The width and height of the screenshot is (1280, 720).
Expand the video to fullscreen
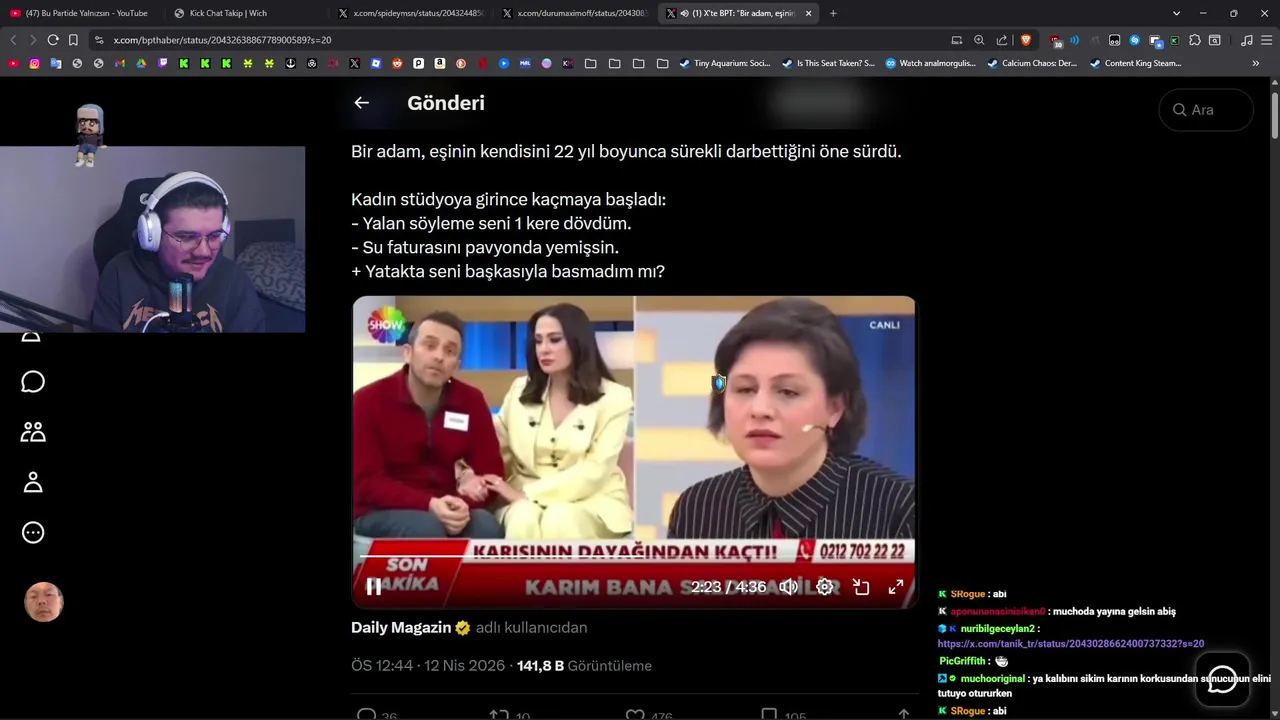coord(896,587)
